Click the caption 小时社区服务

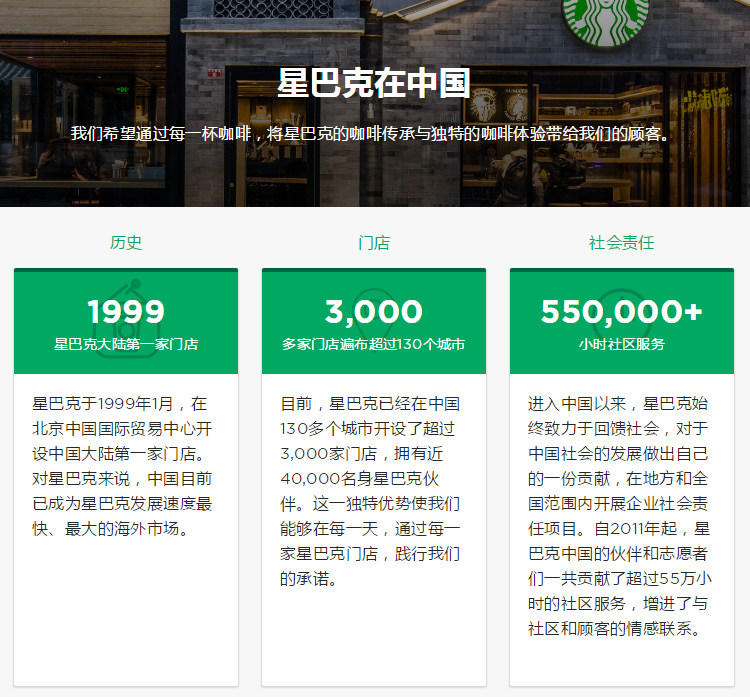621,344
